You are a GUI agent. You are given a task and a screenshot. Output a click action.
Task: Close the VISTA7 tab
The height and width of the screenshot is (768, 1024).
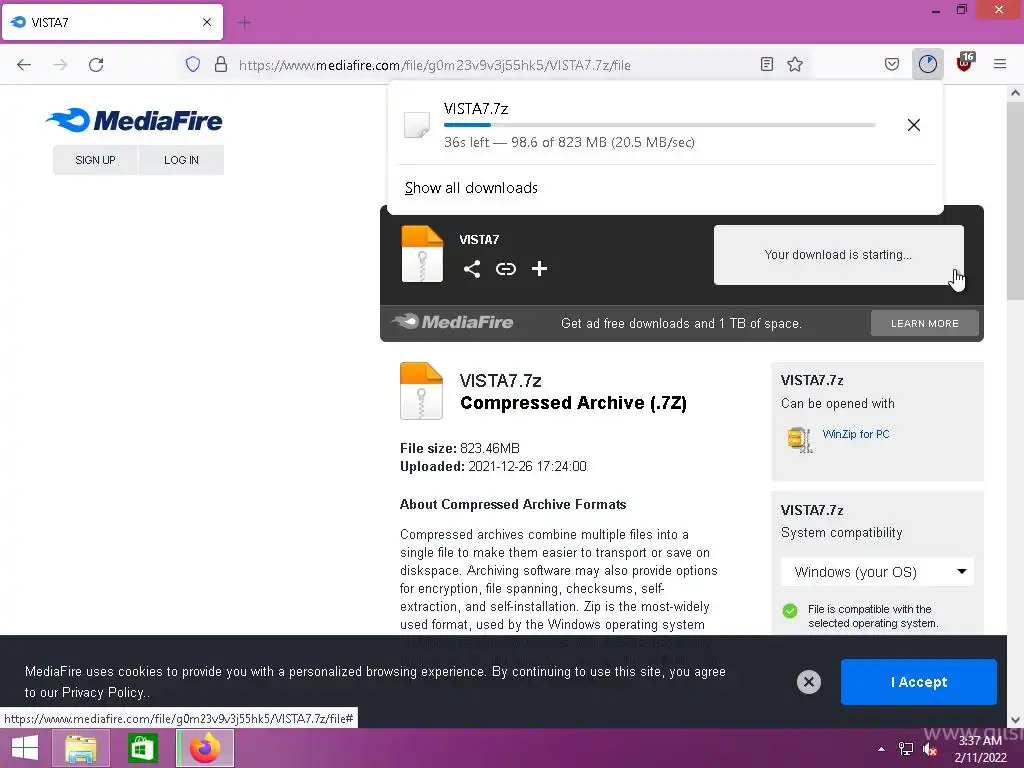click(x=207, y=22)
